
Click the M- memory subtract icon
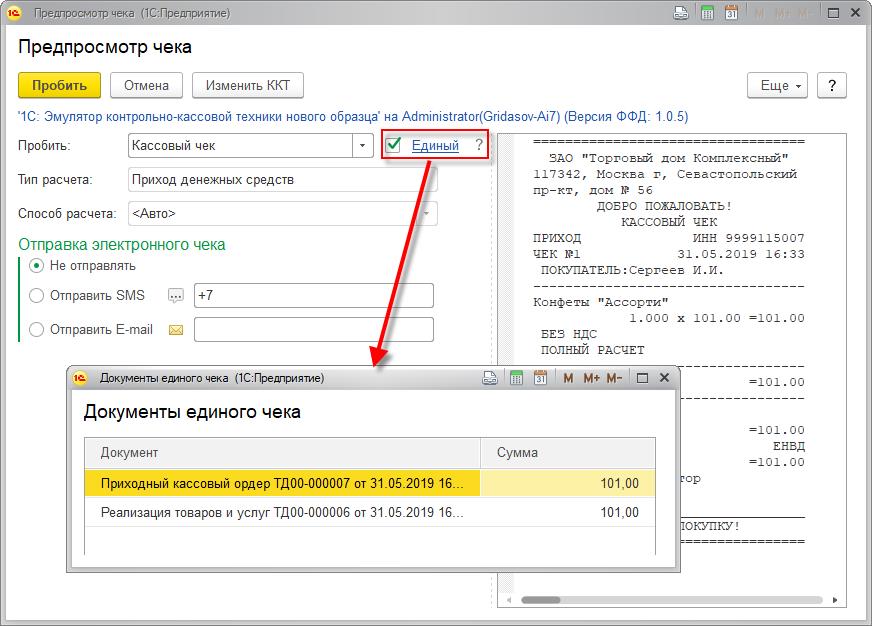click(x=614, y=378)
